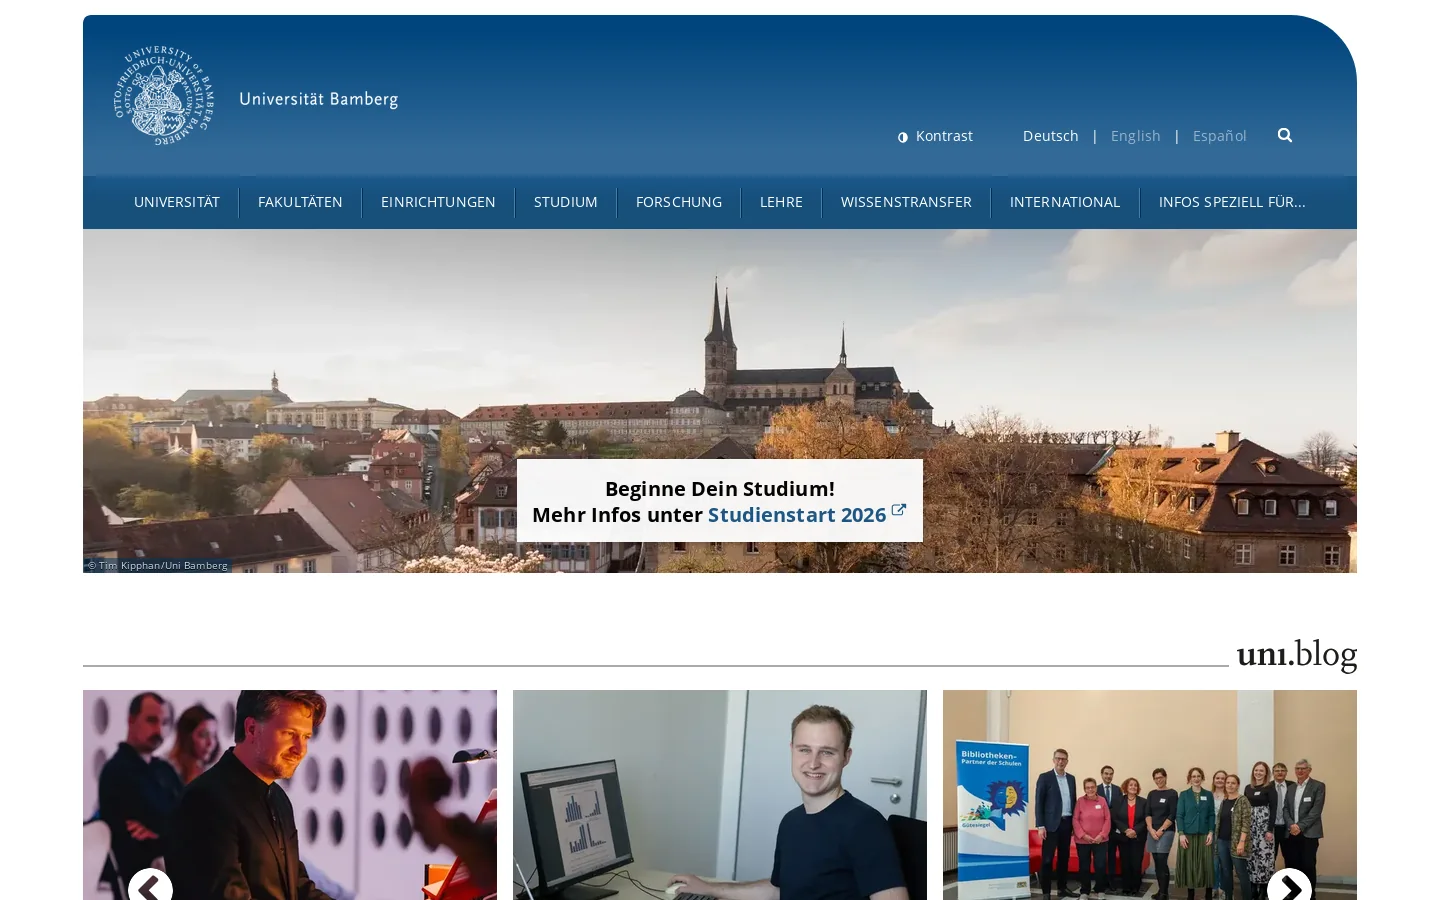This screenshot has width=1440, height=900.
Task: Click the University of Bamberg seal logo
Action: [x=164, y=96]
